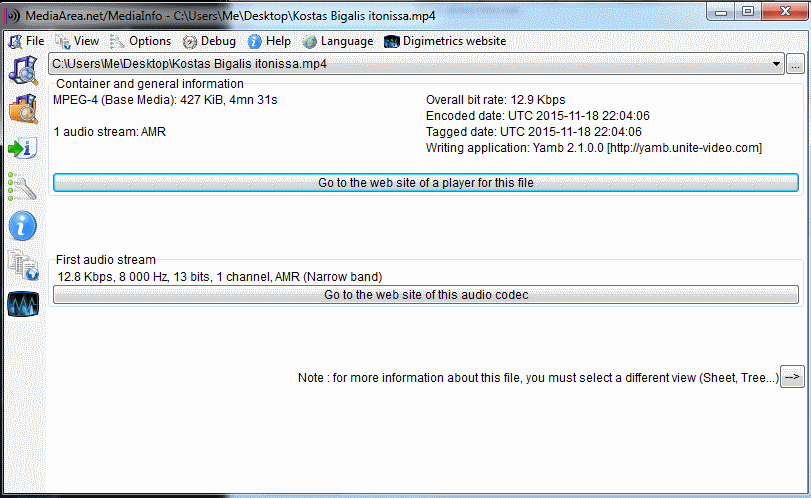This screenshot has height=498, width=811.
Task: Open the Help menu
Action: tap(269, 41)
